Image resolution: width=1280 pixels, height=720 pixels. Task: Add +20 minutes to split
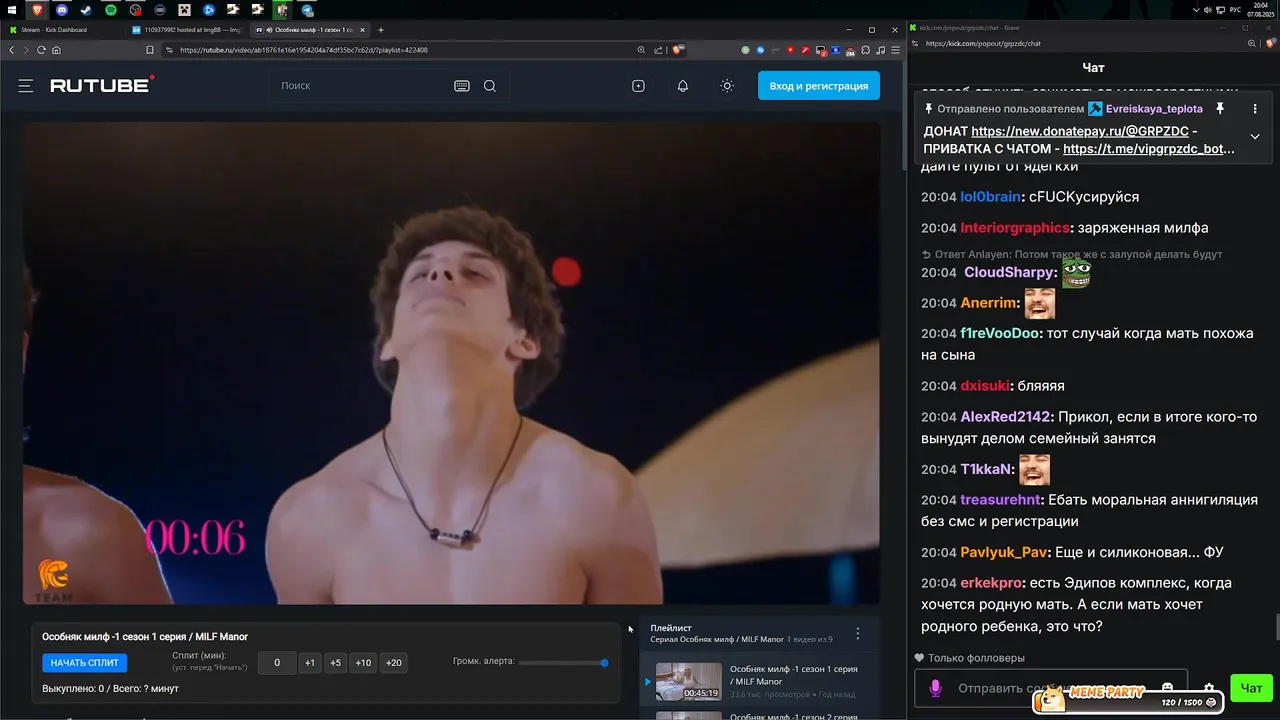[x=394, y=663]
